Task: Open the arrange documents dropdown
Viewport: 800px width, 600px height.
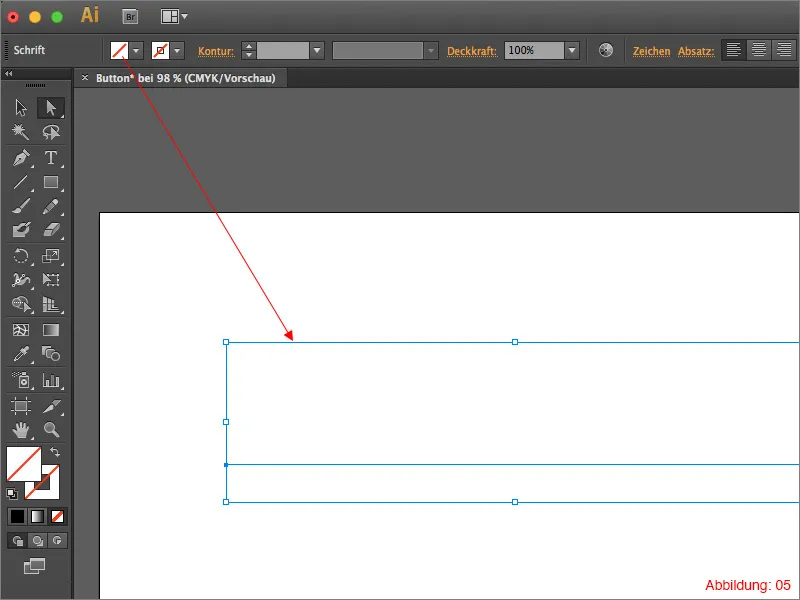Action: pos(174,16)
